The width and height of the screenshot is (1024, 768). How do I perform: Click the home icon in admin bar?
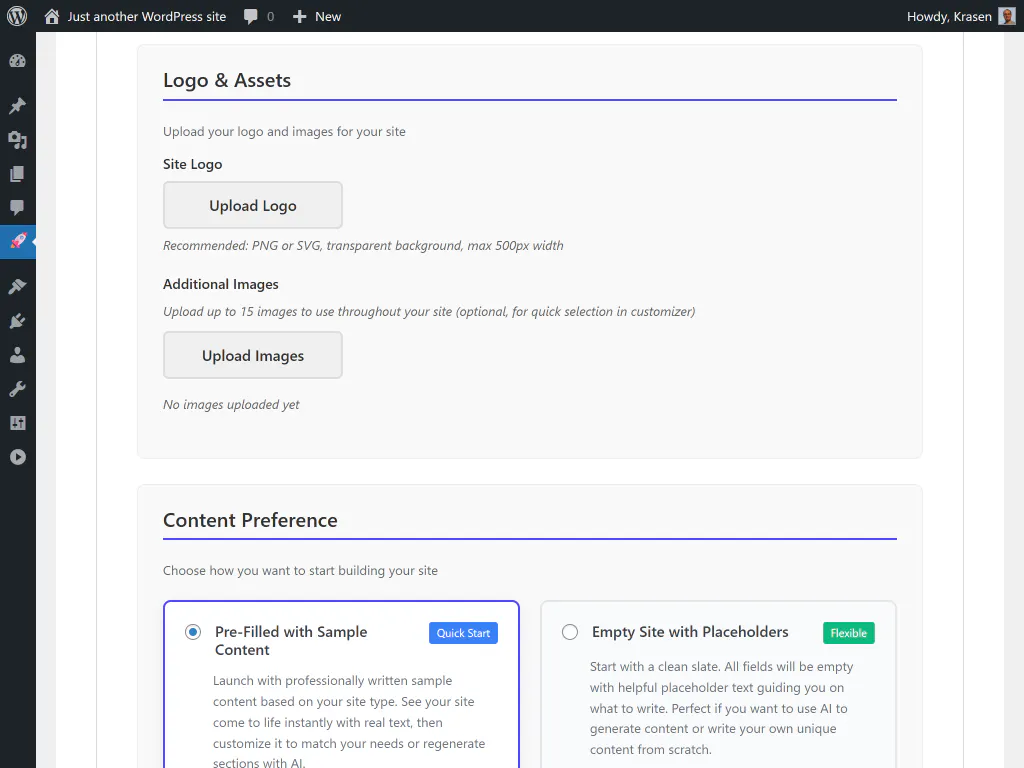[52, 16]
